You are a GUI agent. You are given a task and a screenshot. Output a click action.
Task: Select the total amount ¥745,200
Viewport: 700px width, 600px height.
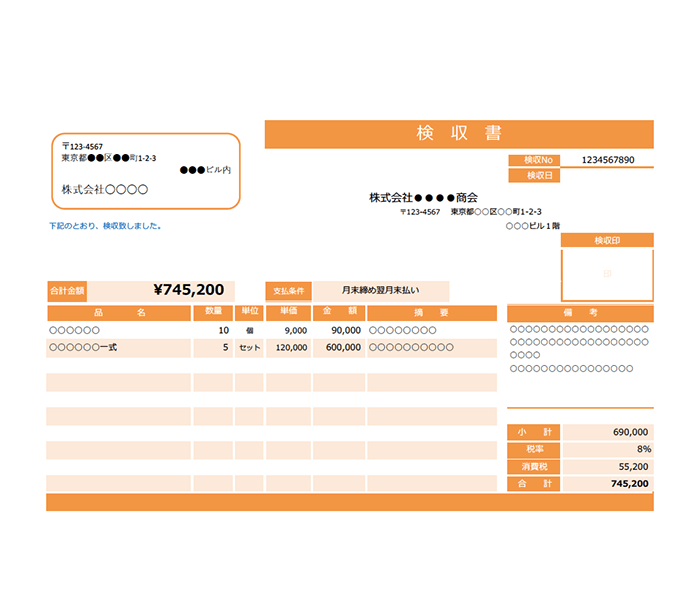tap(188, 290)
